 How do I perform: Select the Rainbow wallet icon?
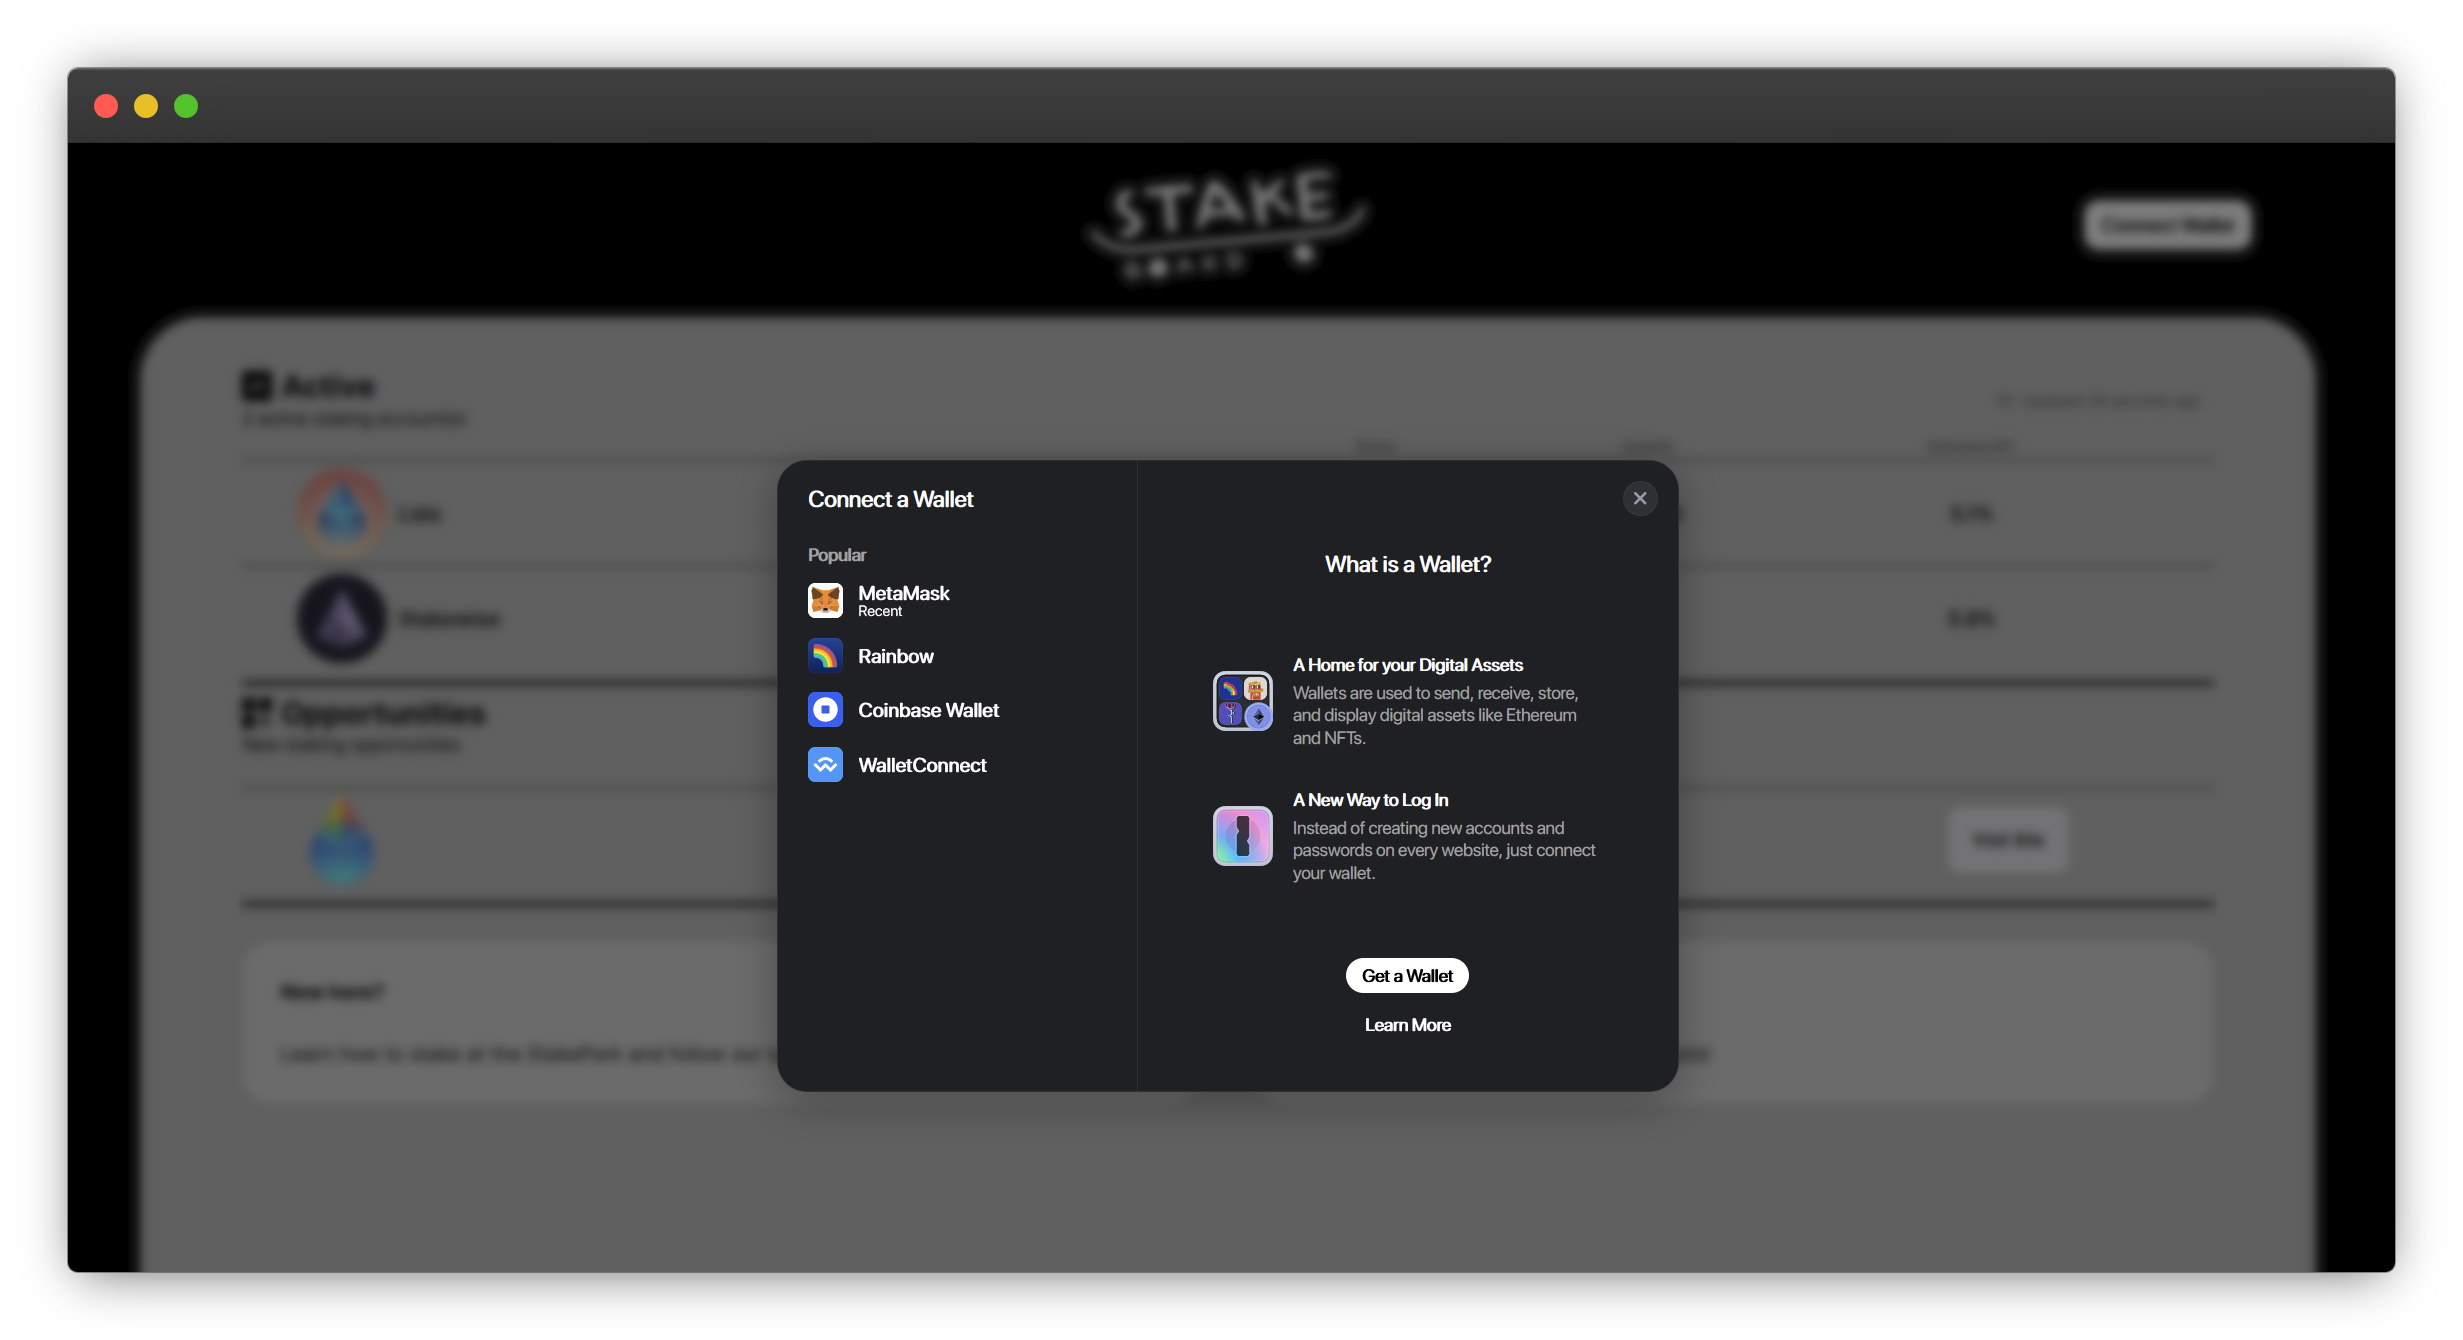pos(826,655)
